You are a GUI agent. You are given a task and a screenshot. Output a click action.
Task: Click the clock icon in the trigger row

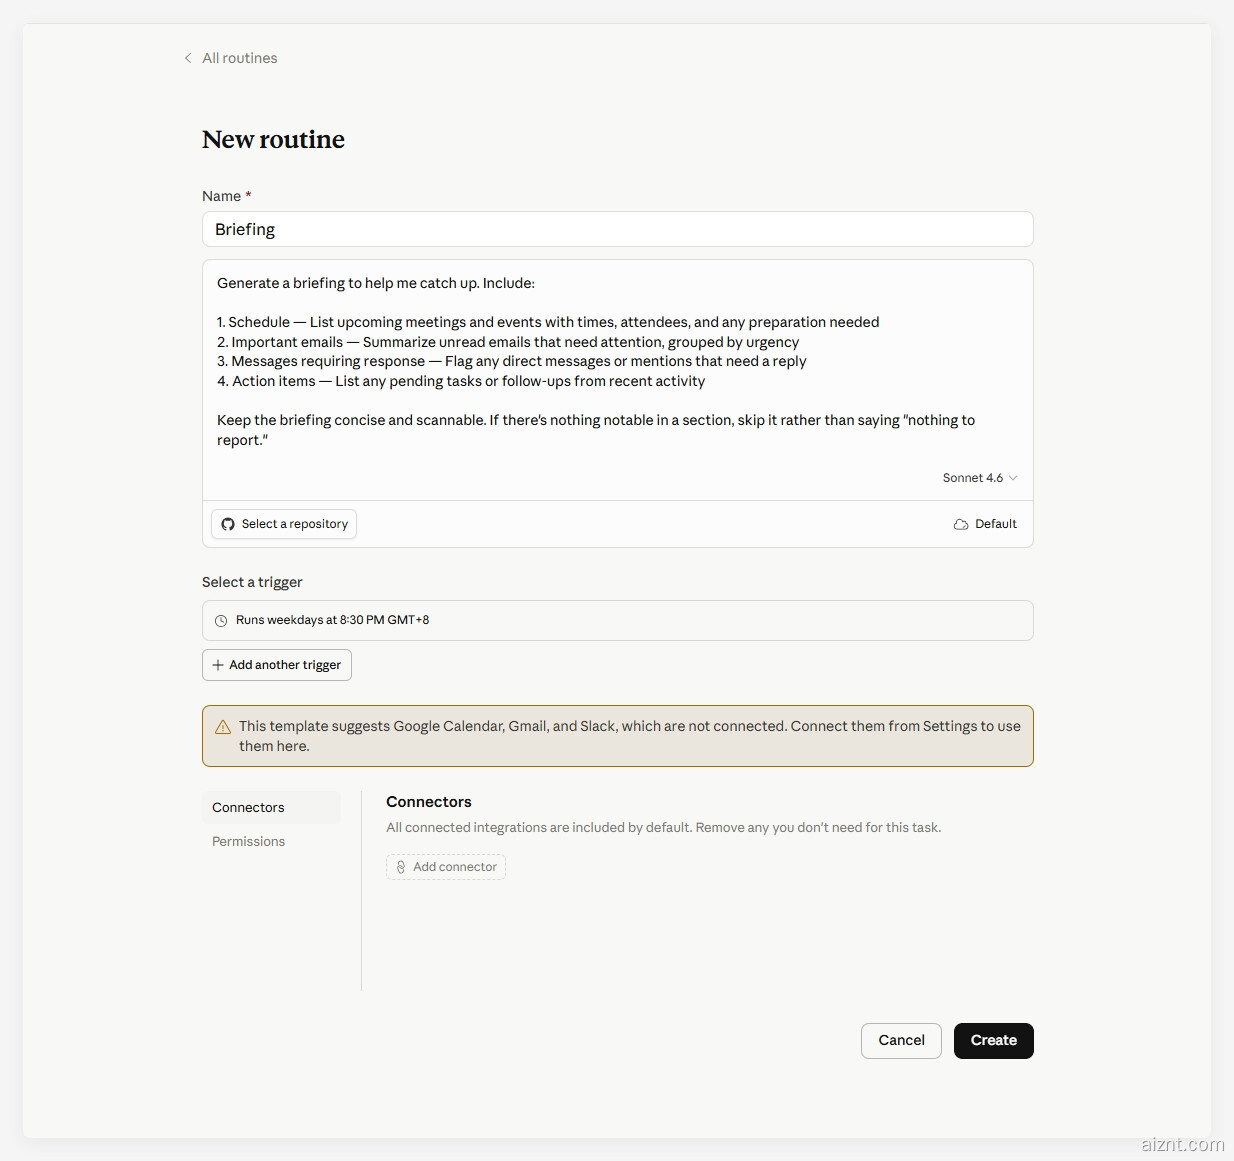[221, 621]
